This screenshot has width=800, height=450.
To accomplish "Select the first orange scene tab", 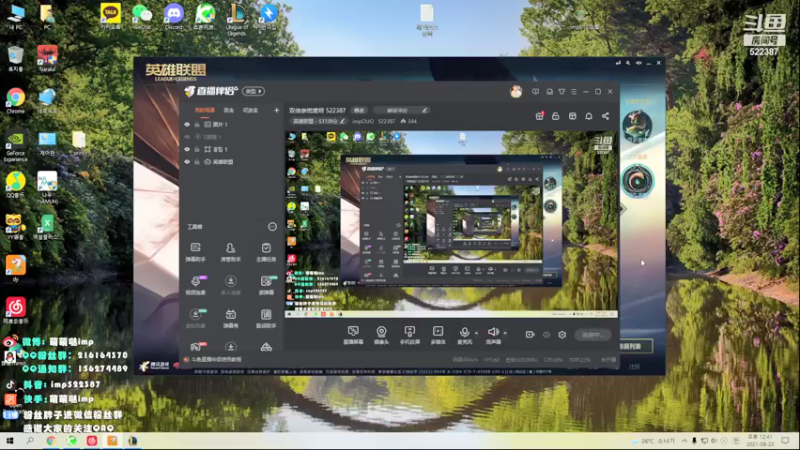I will 205,110.
